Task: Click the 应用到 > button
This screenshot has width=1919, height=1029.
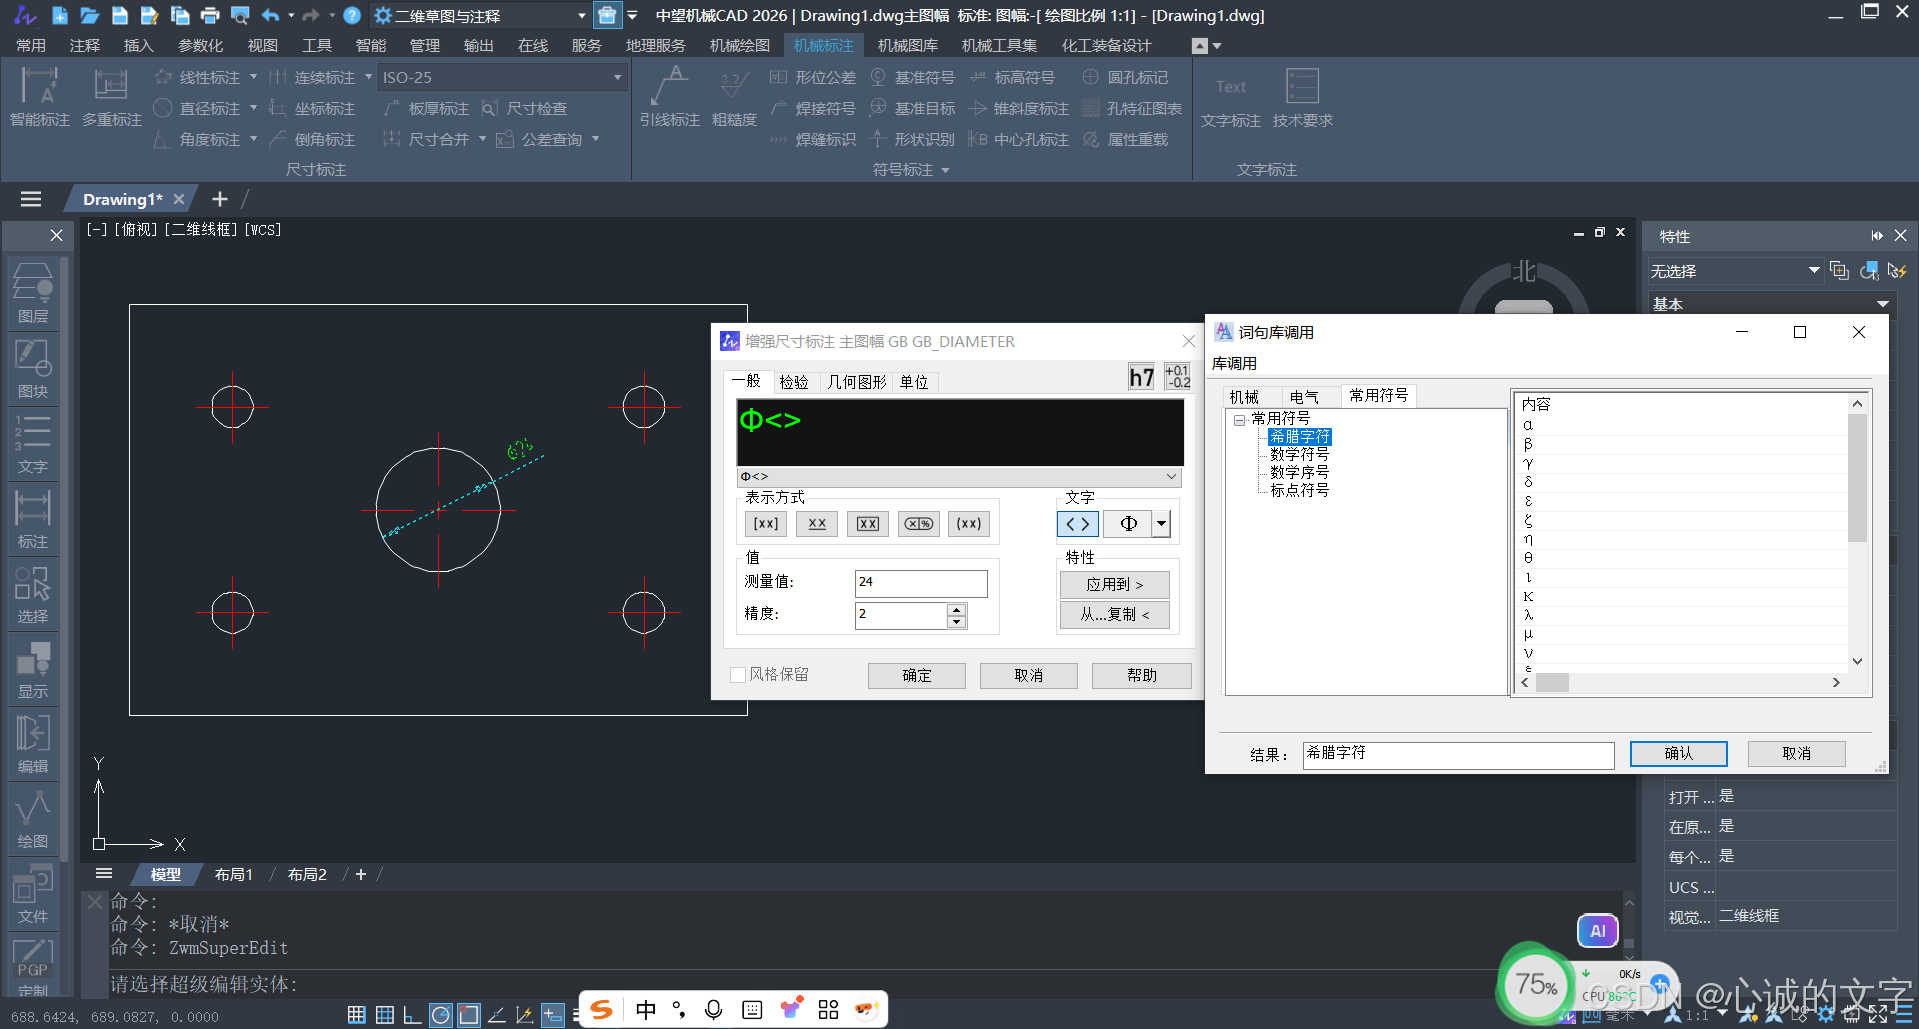Action: click(1115, 585)
